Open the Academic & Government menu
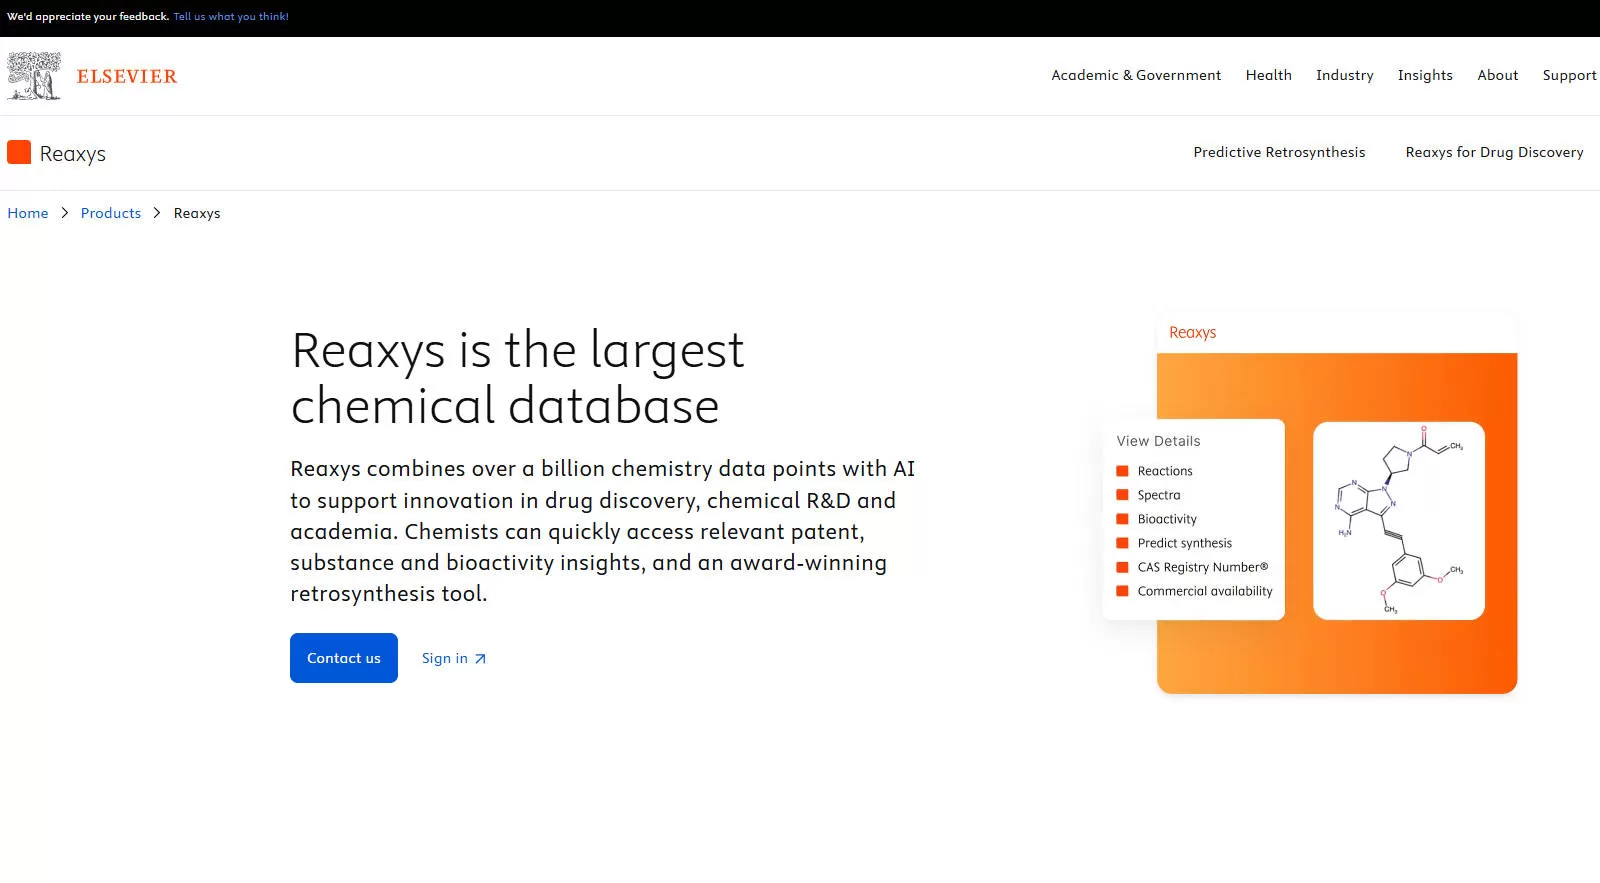The height and width of the screenshot is (883, 1600). click(x=1136, y=75)
